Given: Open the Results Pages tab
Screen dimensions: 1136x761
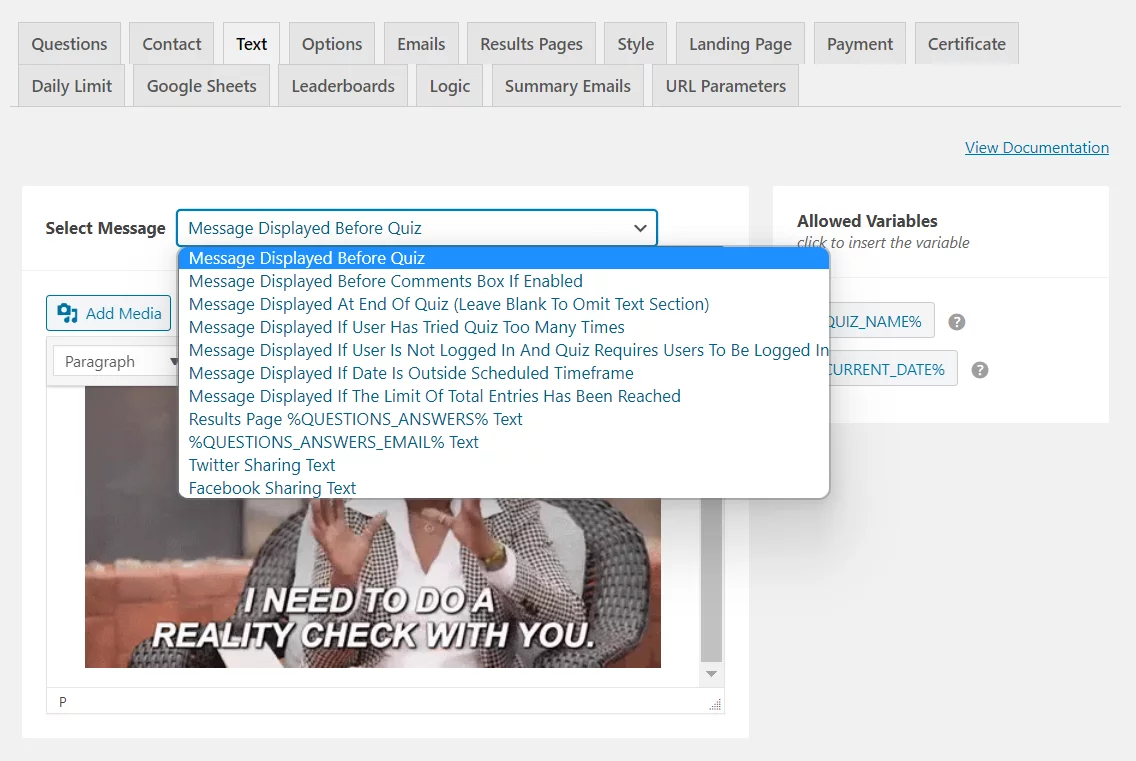Looking at the screenshot, I should pos(531,44).
